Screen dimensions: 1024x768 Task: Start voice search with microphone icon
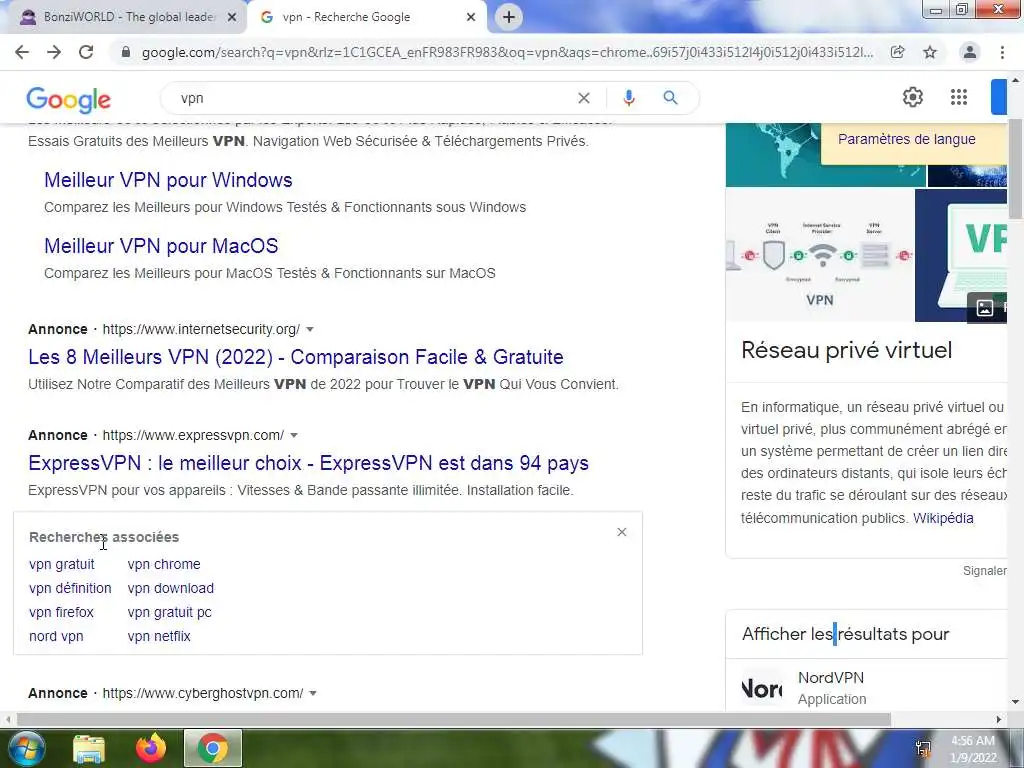coord(628,98)
